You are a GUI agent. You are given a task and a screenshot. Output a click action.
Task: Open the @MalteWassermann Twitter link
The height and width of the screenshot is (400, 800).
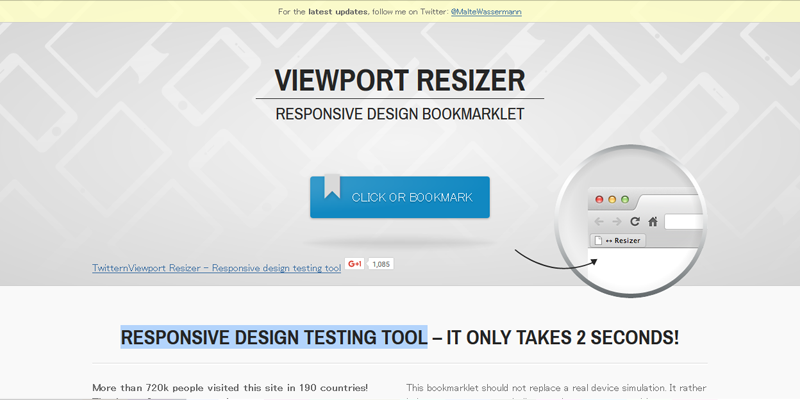pos(486,11)
